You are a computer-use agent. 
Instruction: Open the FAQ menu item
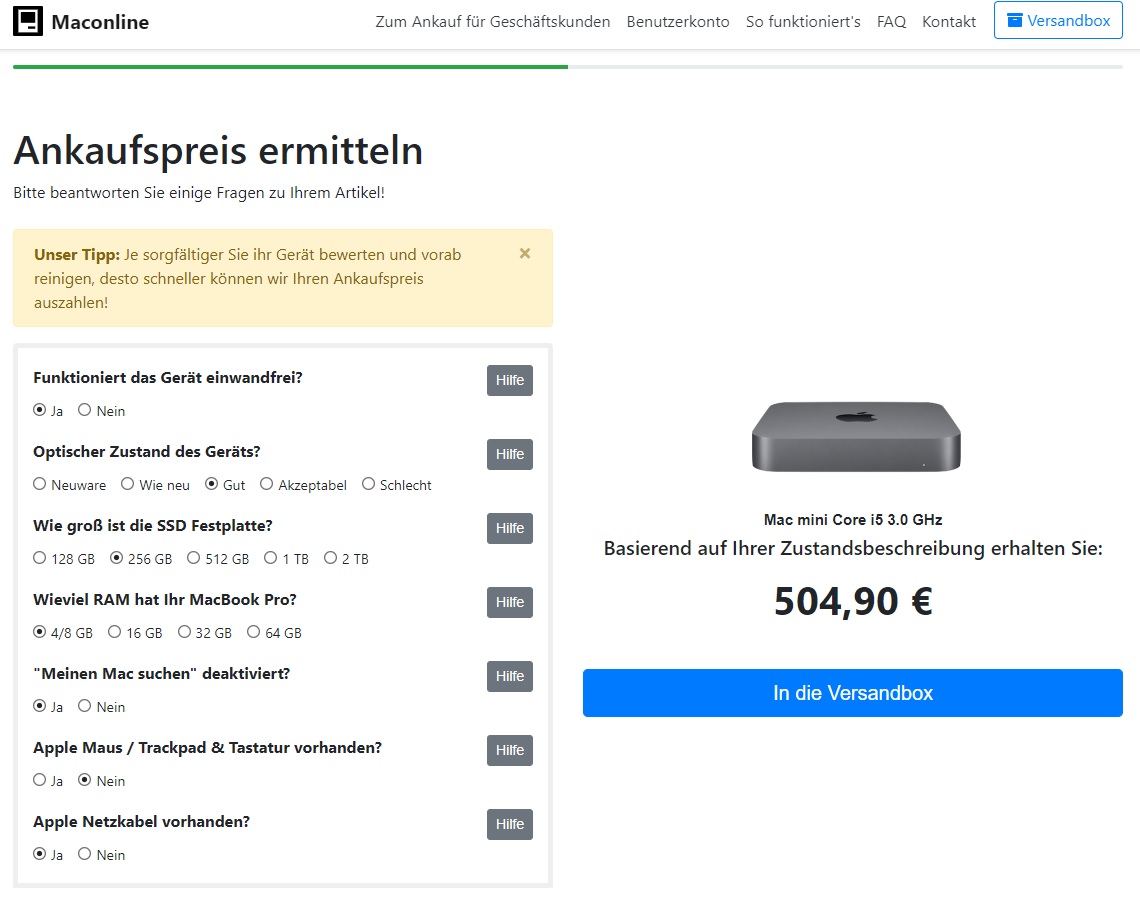[891, 21]
